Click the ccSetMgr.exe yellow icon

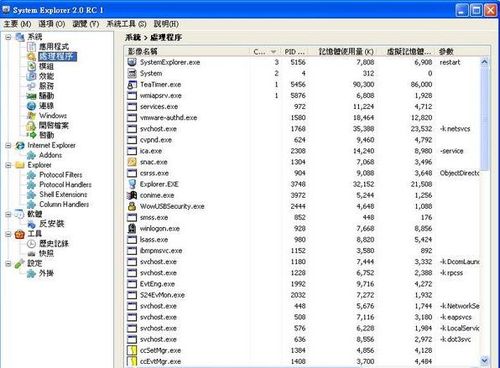[132, 350]
